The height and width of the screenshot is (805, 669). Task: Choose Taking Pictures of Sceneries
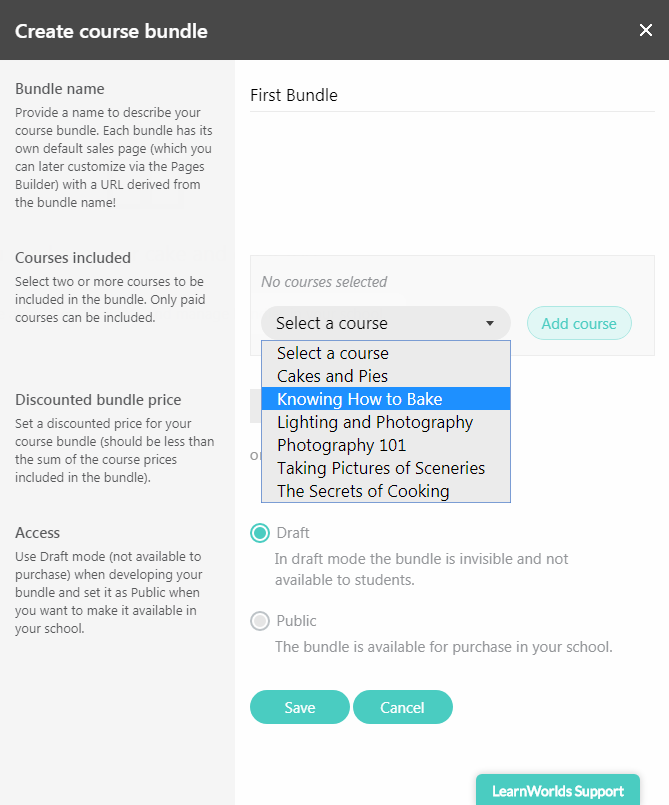pos(381,468)
